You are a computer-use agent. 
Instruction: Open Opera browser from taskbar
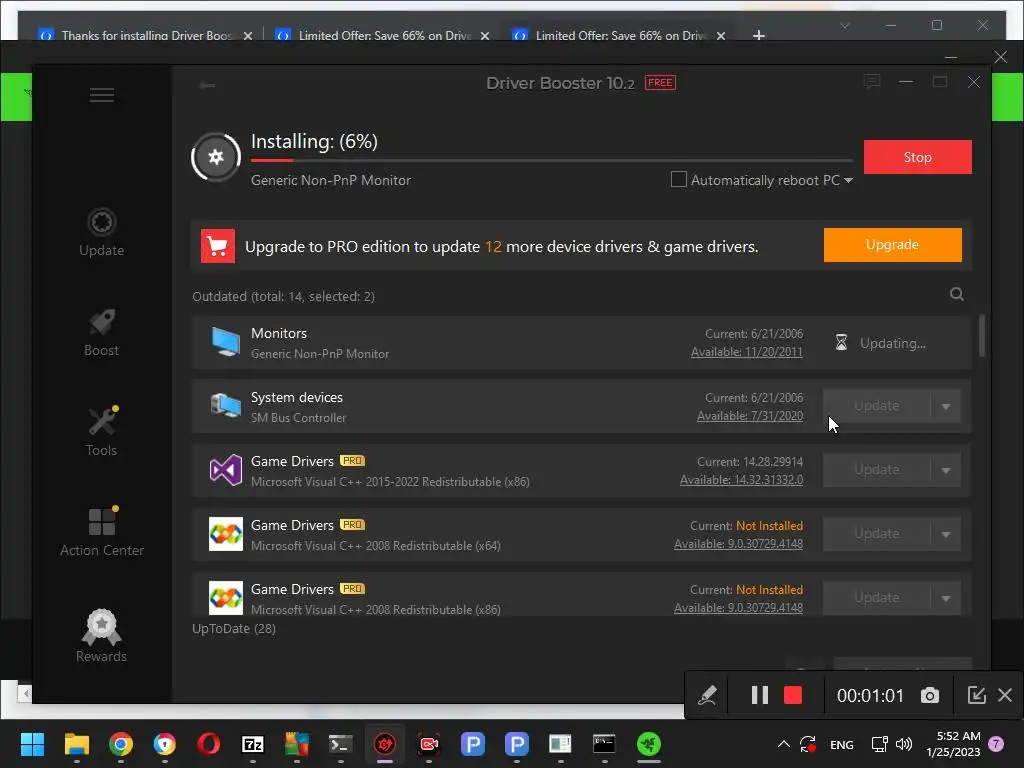[x=208, y=744]
